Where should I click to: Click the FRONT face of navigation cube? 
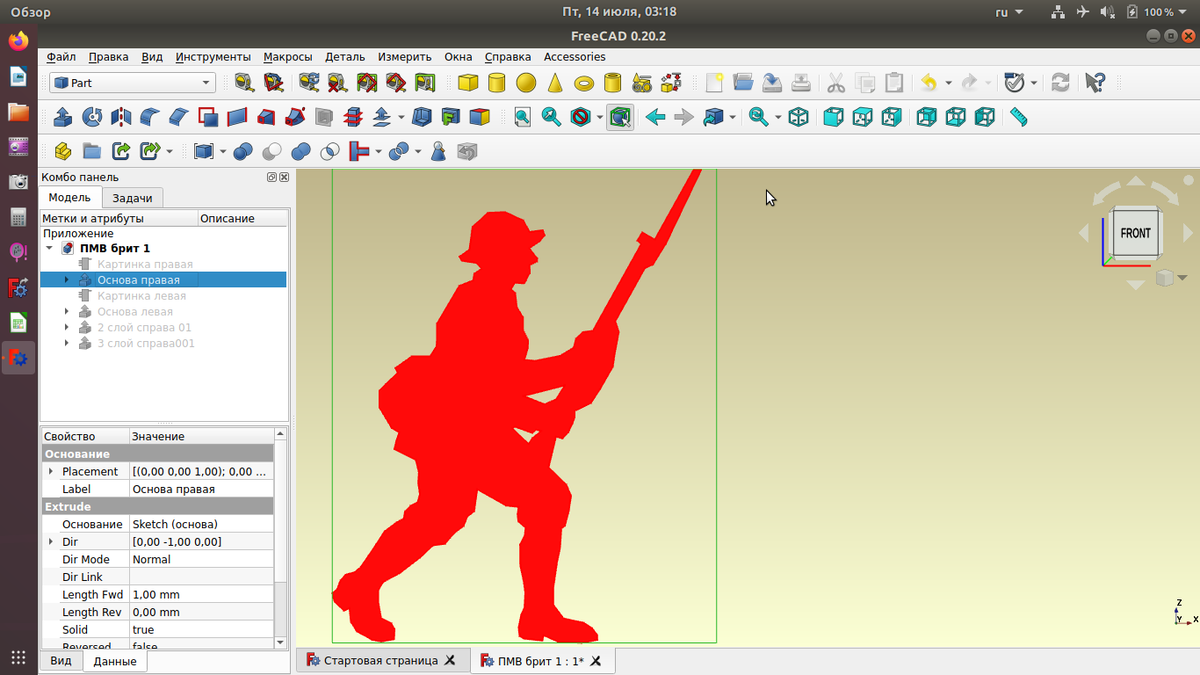click(x=1135, y=233)
